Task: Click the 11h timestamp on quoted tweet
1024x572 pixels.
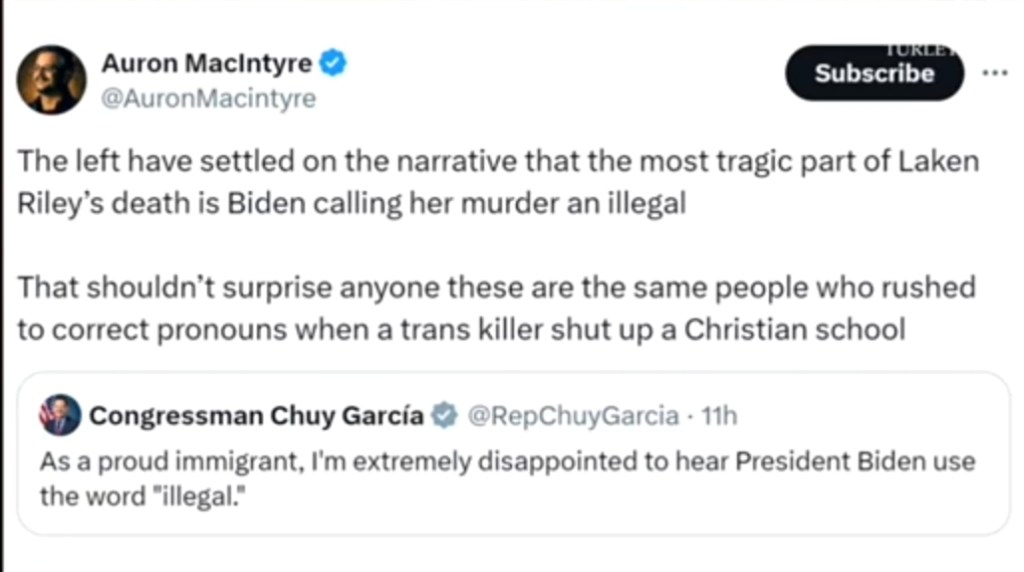Action: click(719, 416)
